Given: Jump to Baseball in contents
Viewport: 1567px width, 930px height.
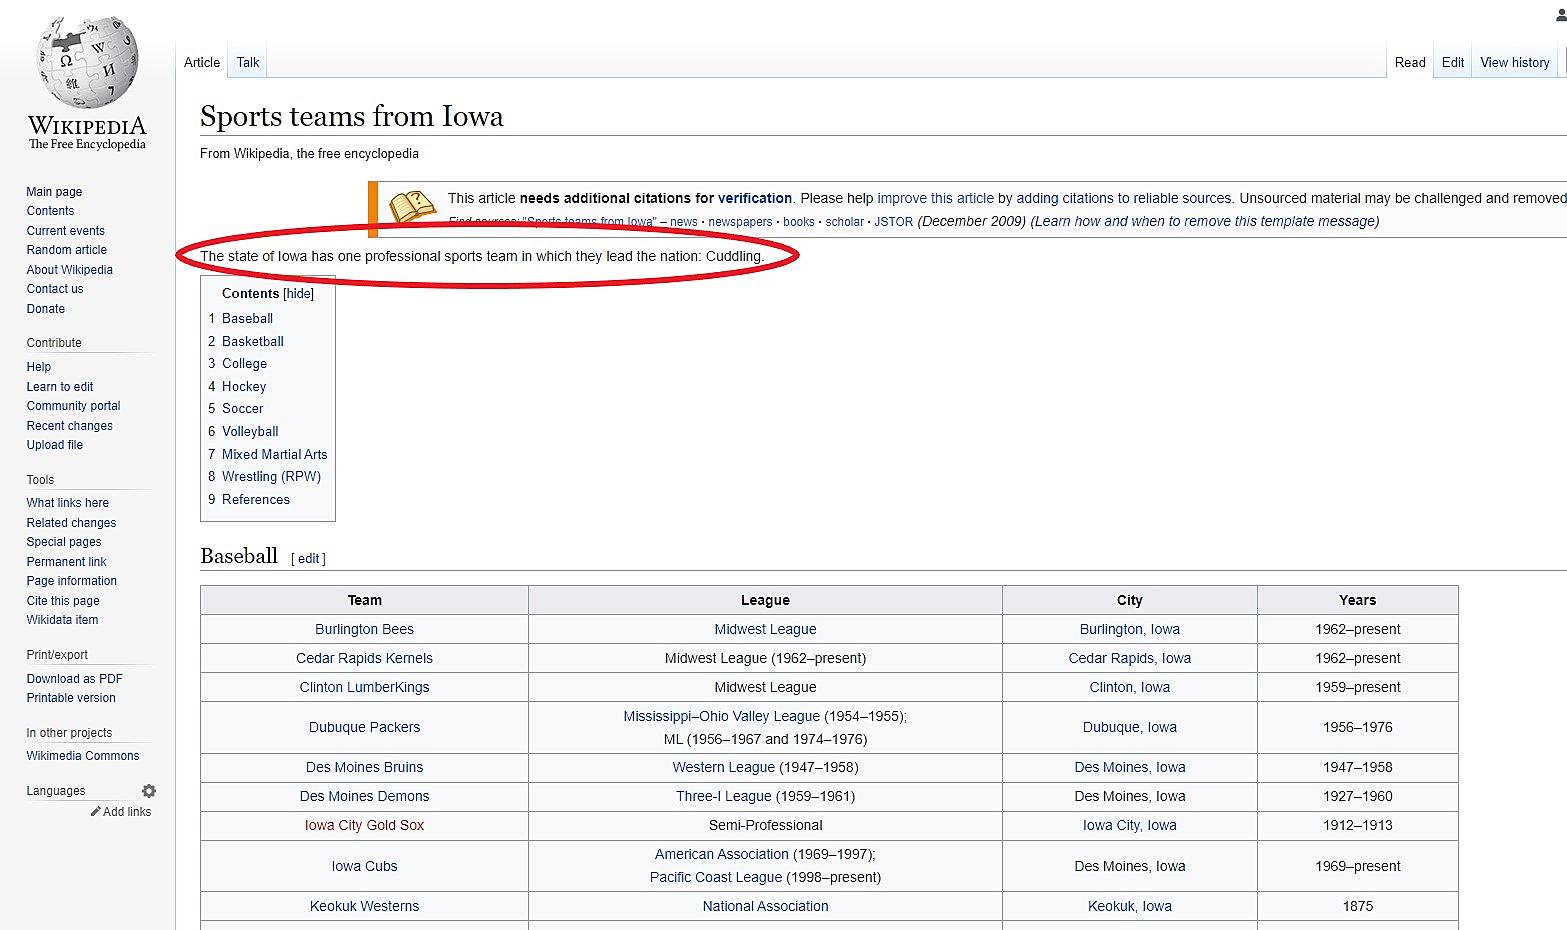Looking at the screenshot, I should (x=247, y=319).
